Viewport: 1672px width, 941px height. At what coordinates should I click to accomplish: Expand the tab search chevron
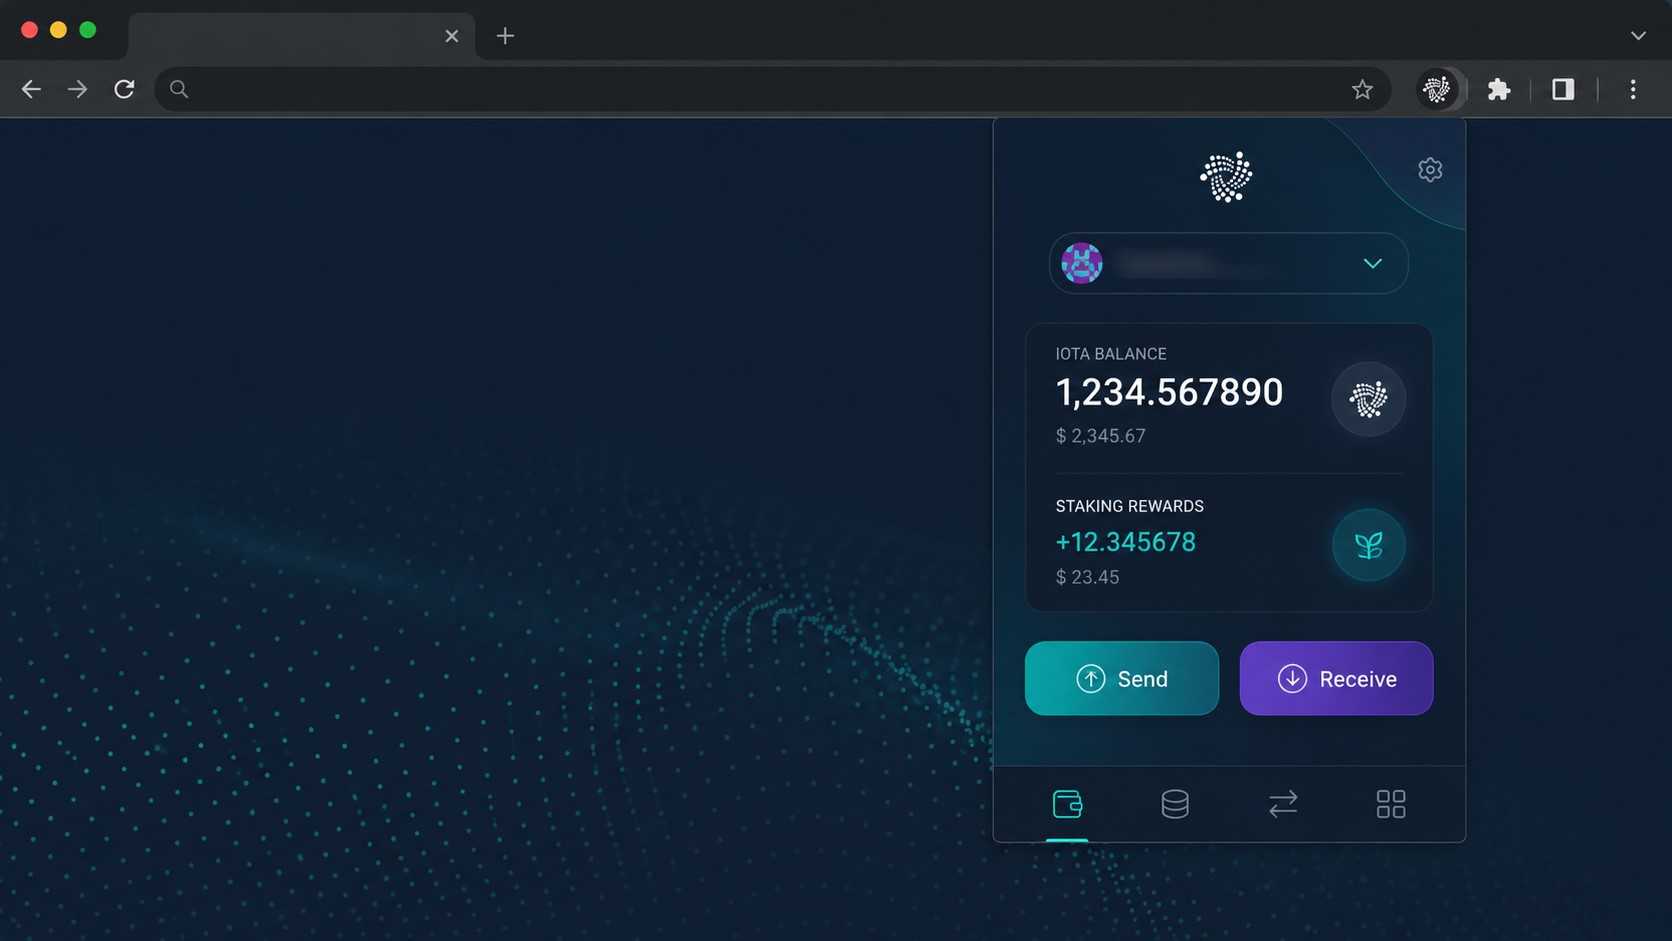[1638, 35]
